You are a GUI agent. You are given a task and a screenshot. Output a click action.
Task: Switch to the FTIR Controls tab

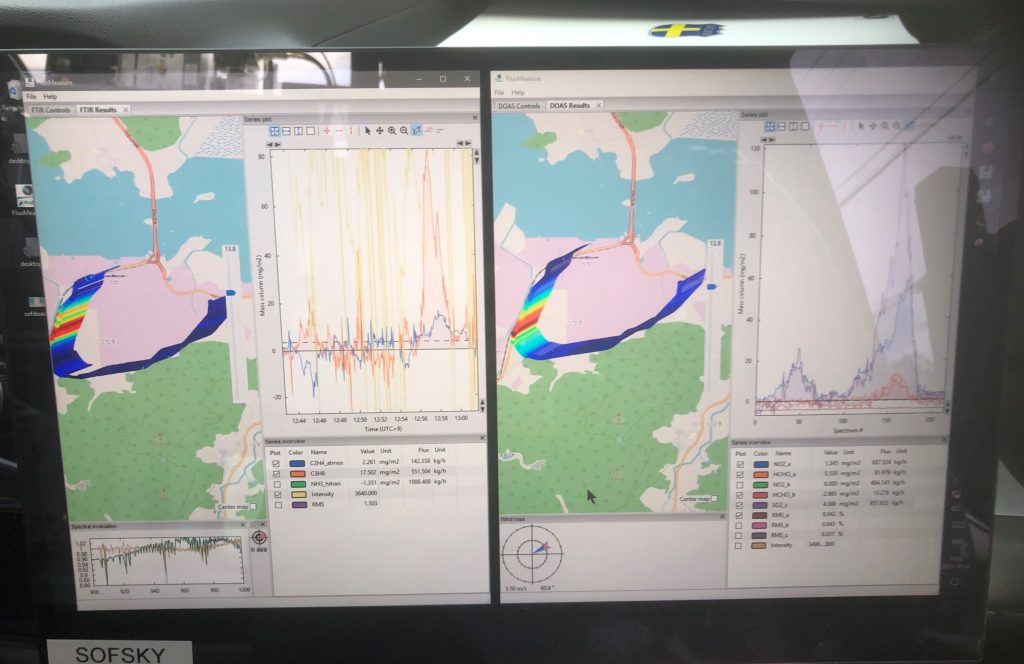click(52, 109)
